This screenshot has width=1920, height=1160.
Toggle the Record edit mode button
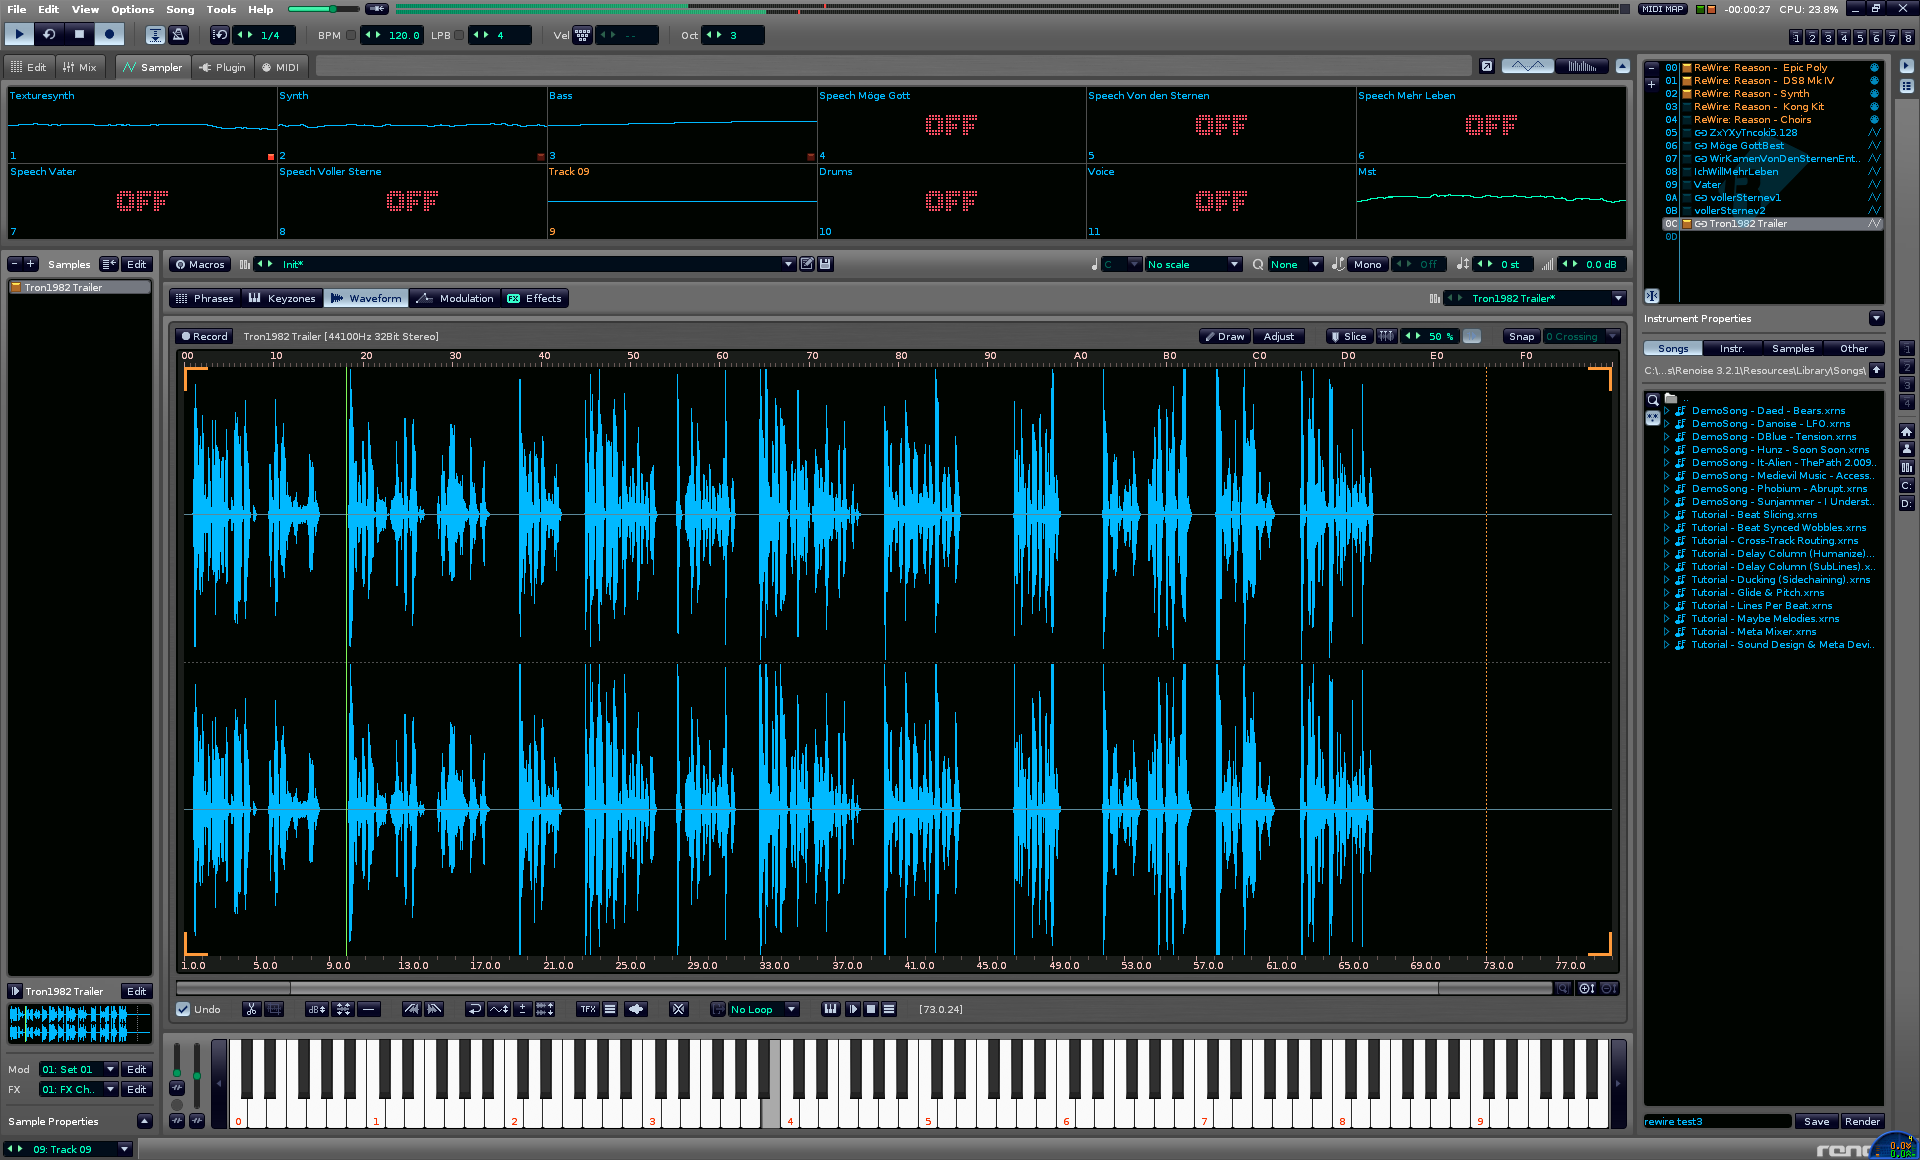pyautogui.click(x=109, y=35)
